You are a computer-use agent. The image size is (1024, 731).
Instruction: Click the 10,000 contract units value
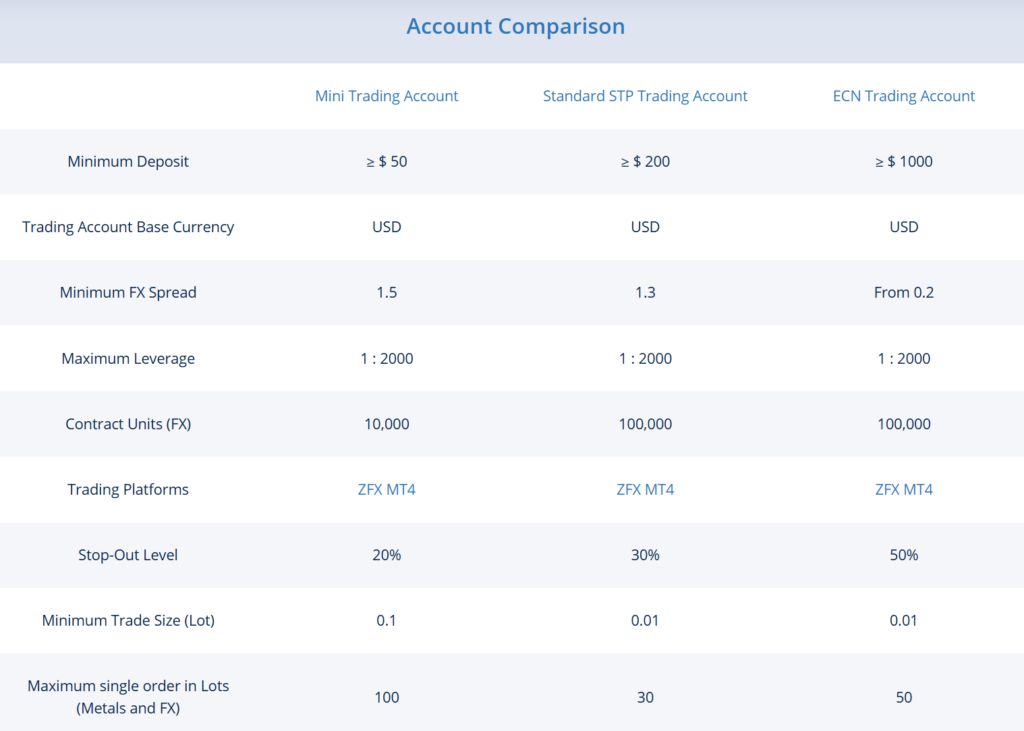386,424
